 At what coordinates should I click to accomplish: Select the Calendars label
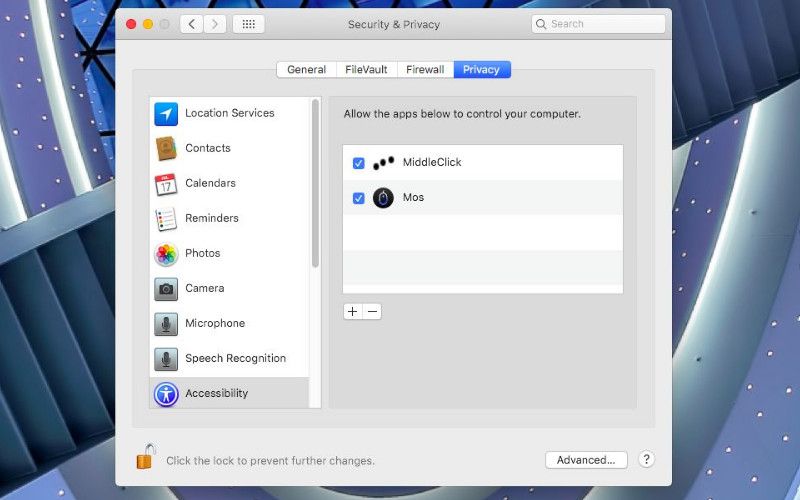tap(210, 183)
